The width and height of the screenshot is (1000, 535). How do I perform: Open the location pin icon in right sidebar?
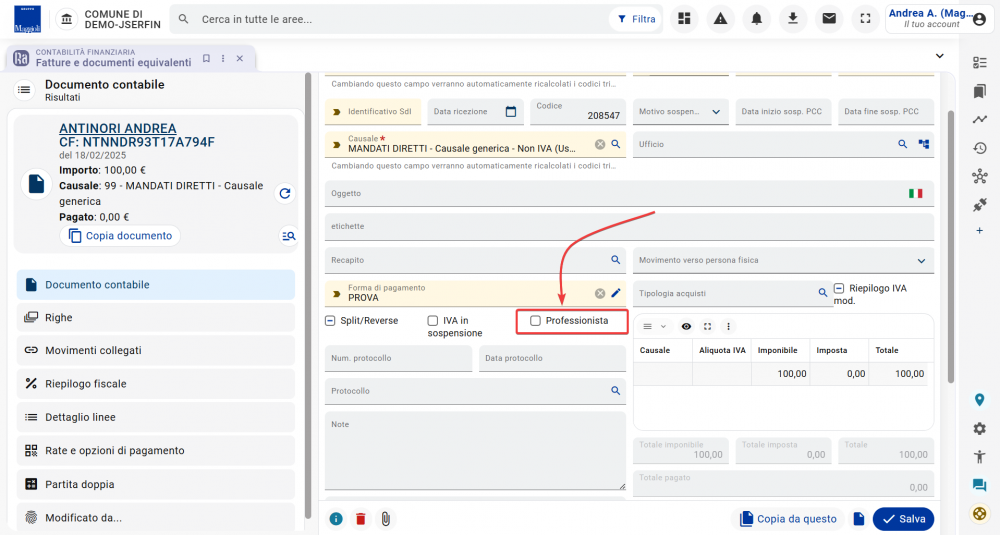(980, 400)
